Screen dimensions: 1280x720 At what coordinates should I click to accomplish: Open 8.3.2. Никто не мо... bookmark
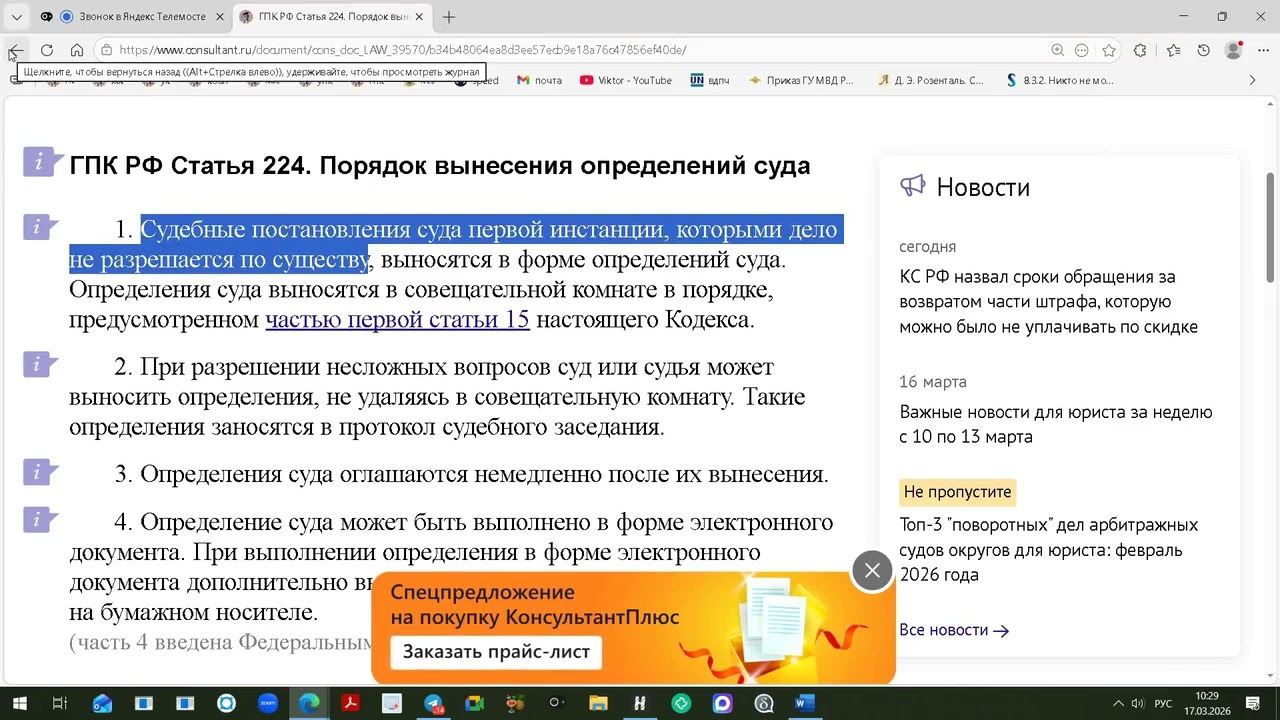(x=1060, y=80)
